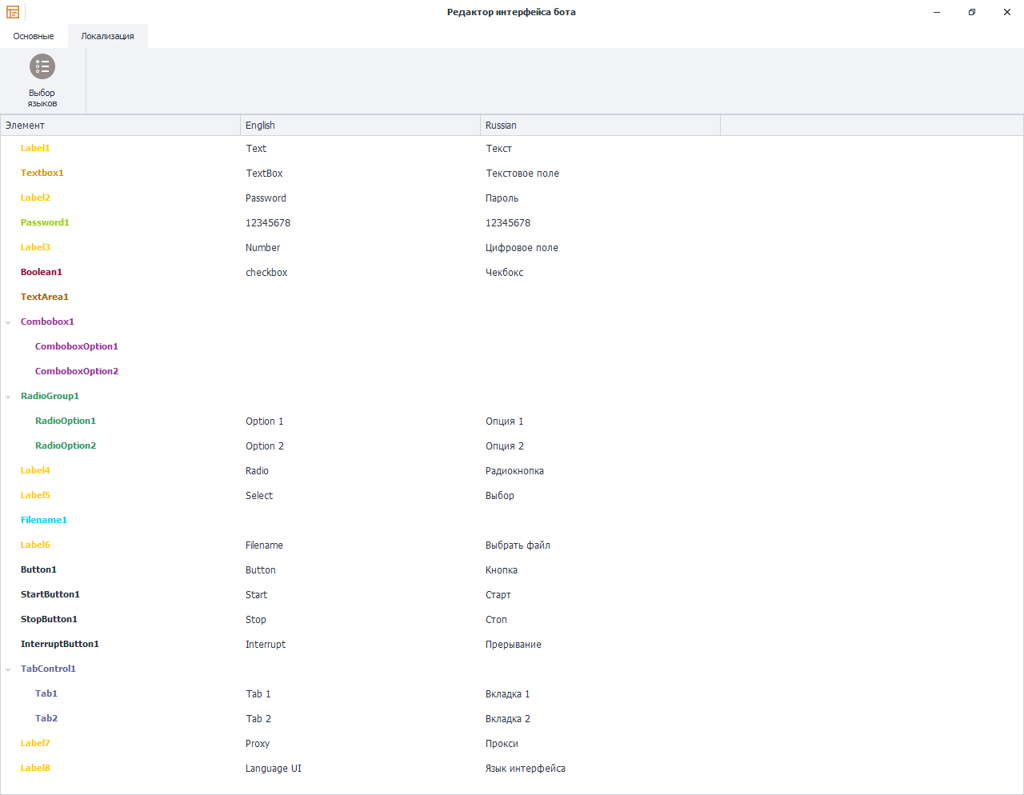This screenshot has width=1024, height=795.
Task: Collapse the Combobox1 tree node
Action: (x=9, y=322)
